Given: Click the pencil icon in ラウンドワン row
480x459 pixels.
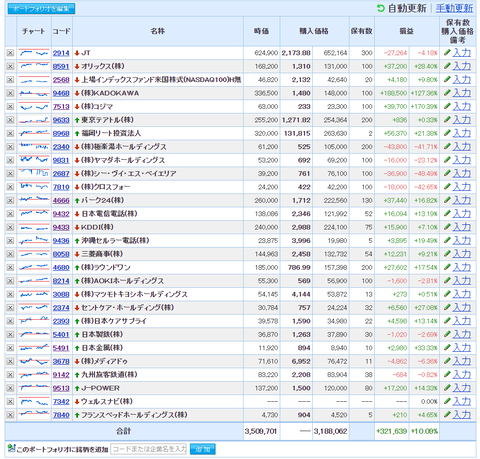Looking at the screenshot, I should coord(447,267).
